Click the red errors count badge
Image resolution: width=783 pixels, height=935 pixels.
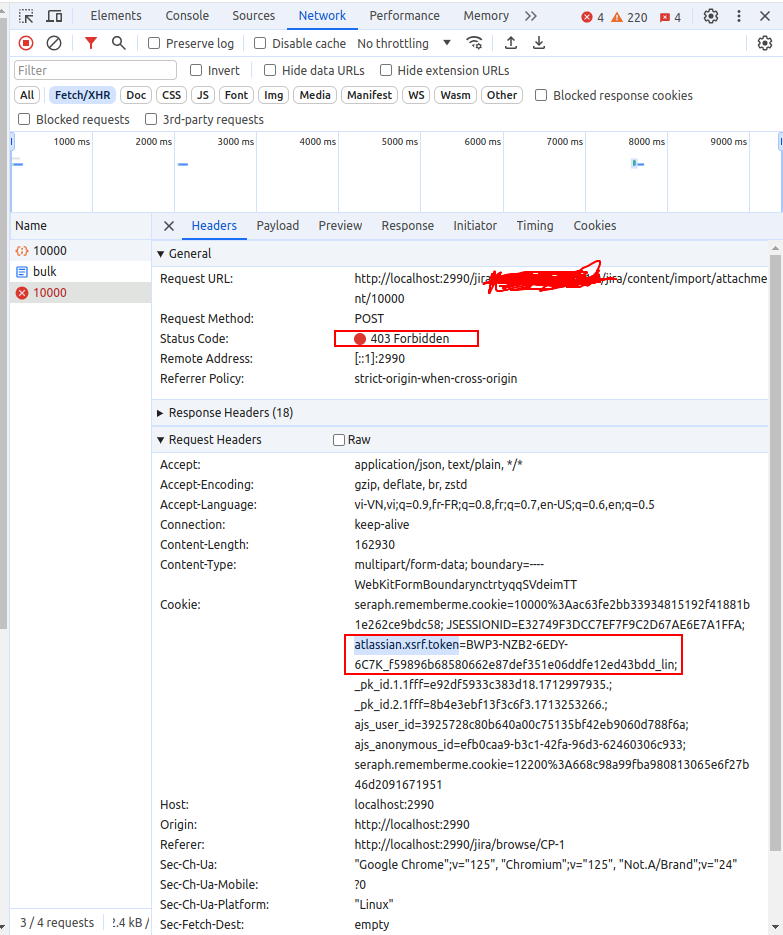(x=593, y=17)
